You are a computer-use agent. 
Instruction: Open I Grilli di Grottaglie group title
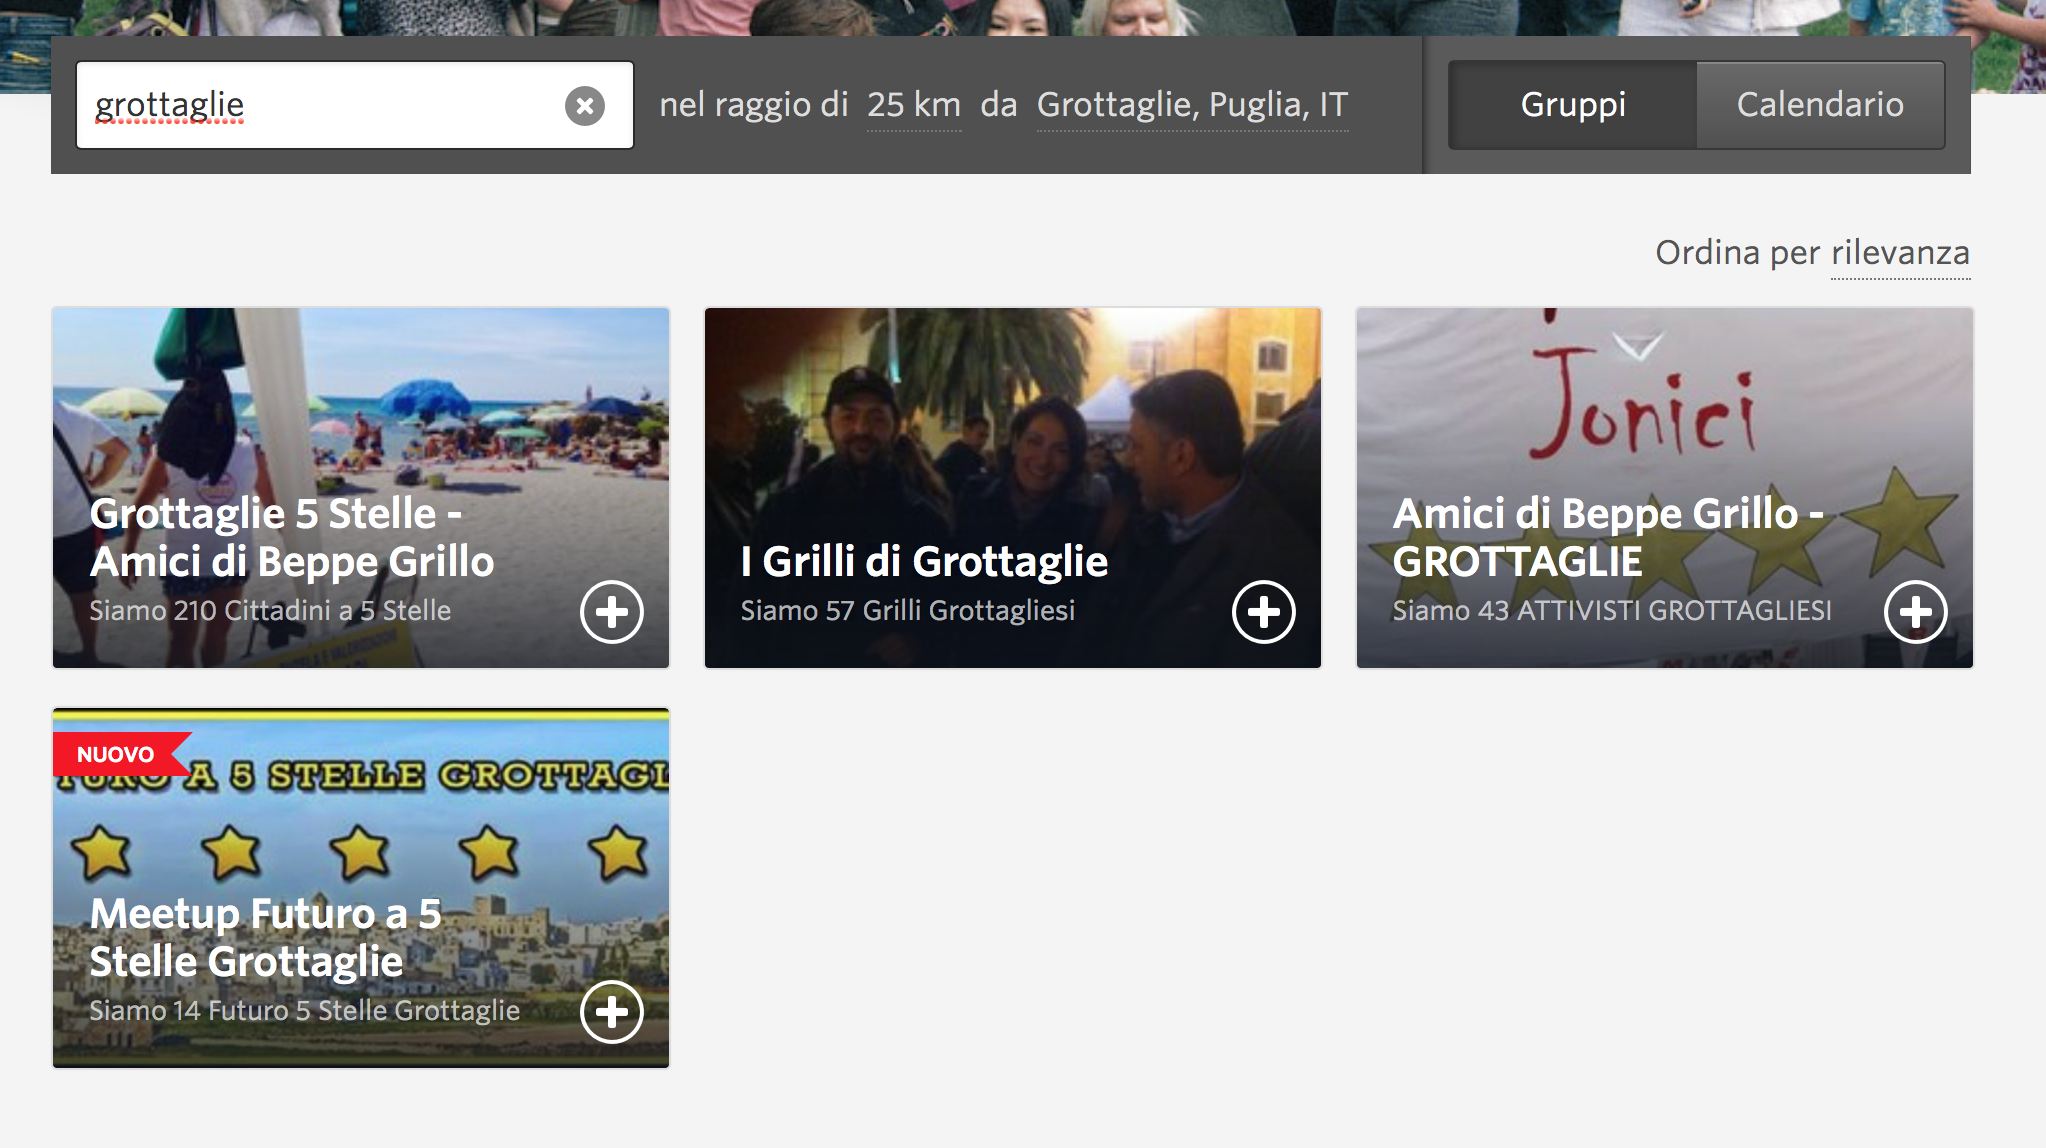click(924, 562)
